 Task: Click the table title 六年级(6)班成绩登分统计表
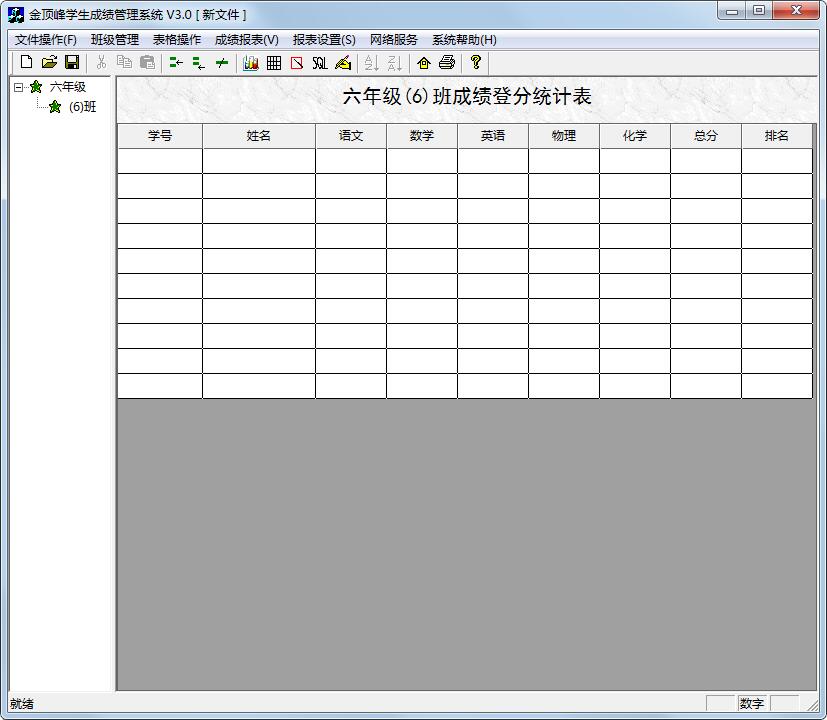[x=467, y=97]
